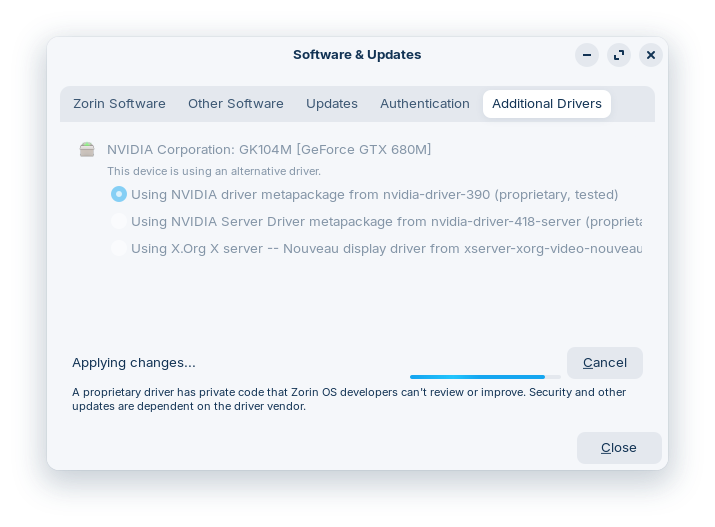This screenshot has height=527, width=715.
Task: Click the Additional Drivers tab
Action: [547, 104]
